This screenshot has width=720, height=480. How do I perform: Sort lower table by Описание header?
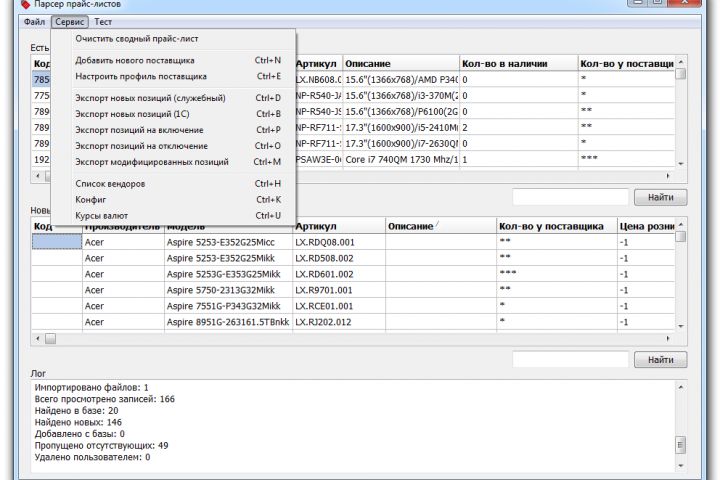point(440,226)
